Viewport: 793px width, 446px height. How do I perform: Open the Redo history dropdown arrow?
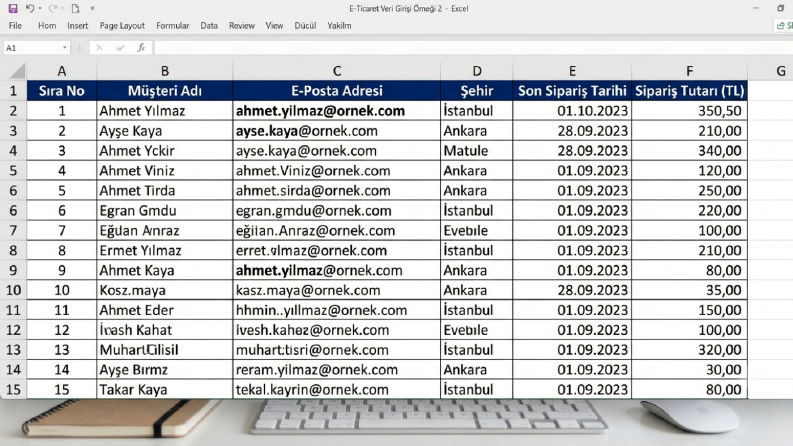[x=62, y=9]
